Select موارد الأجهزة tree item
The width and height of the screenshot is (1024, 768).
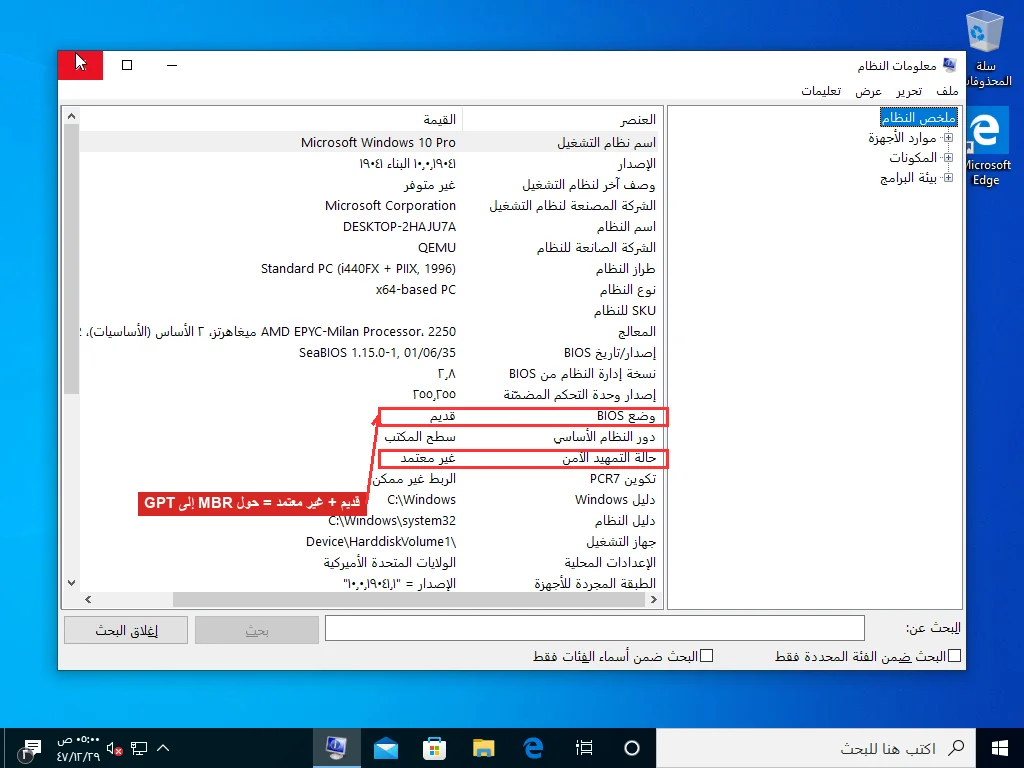tap(902, 138)
